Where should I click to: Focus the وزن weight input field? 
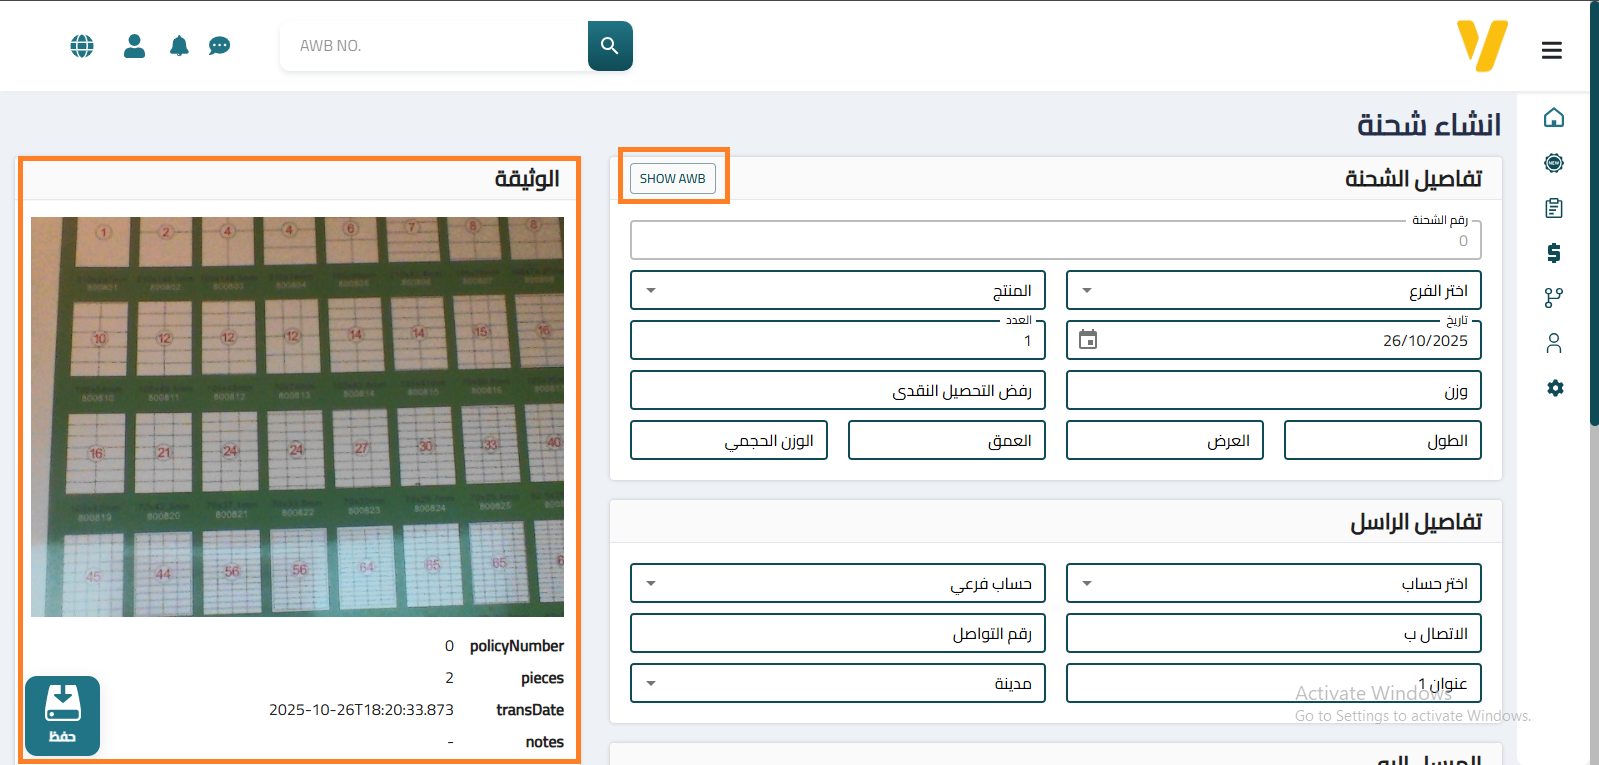[1273, 391]
